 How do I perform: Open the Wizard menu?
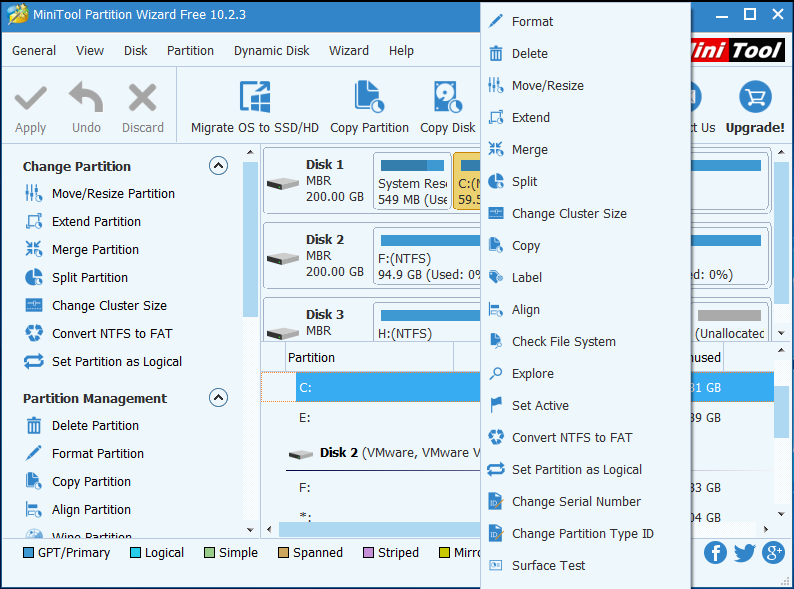[349, 51]
